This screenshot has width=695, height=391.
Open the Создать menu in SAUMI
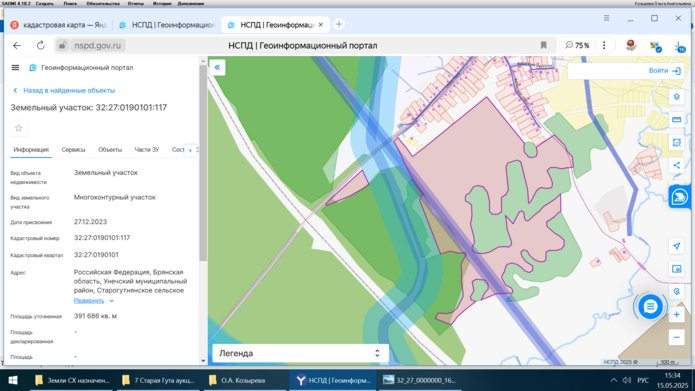44,3
